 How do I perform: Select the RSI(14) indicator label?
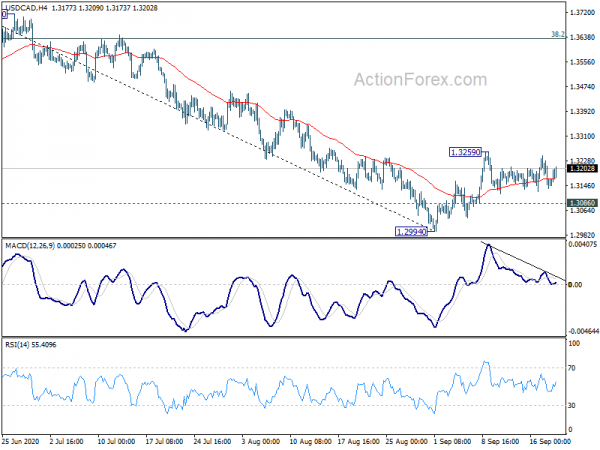17,345
